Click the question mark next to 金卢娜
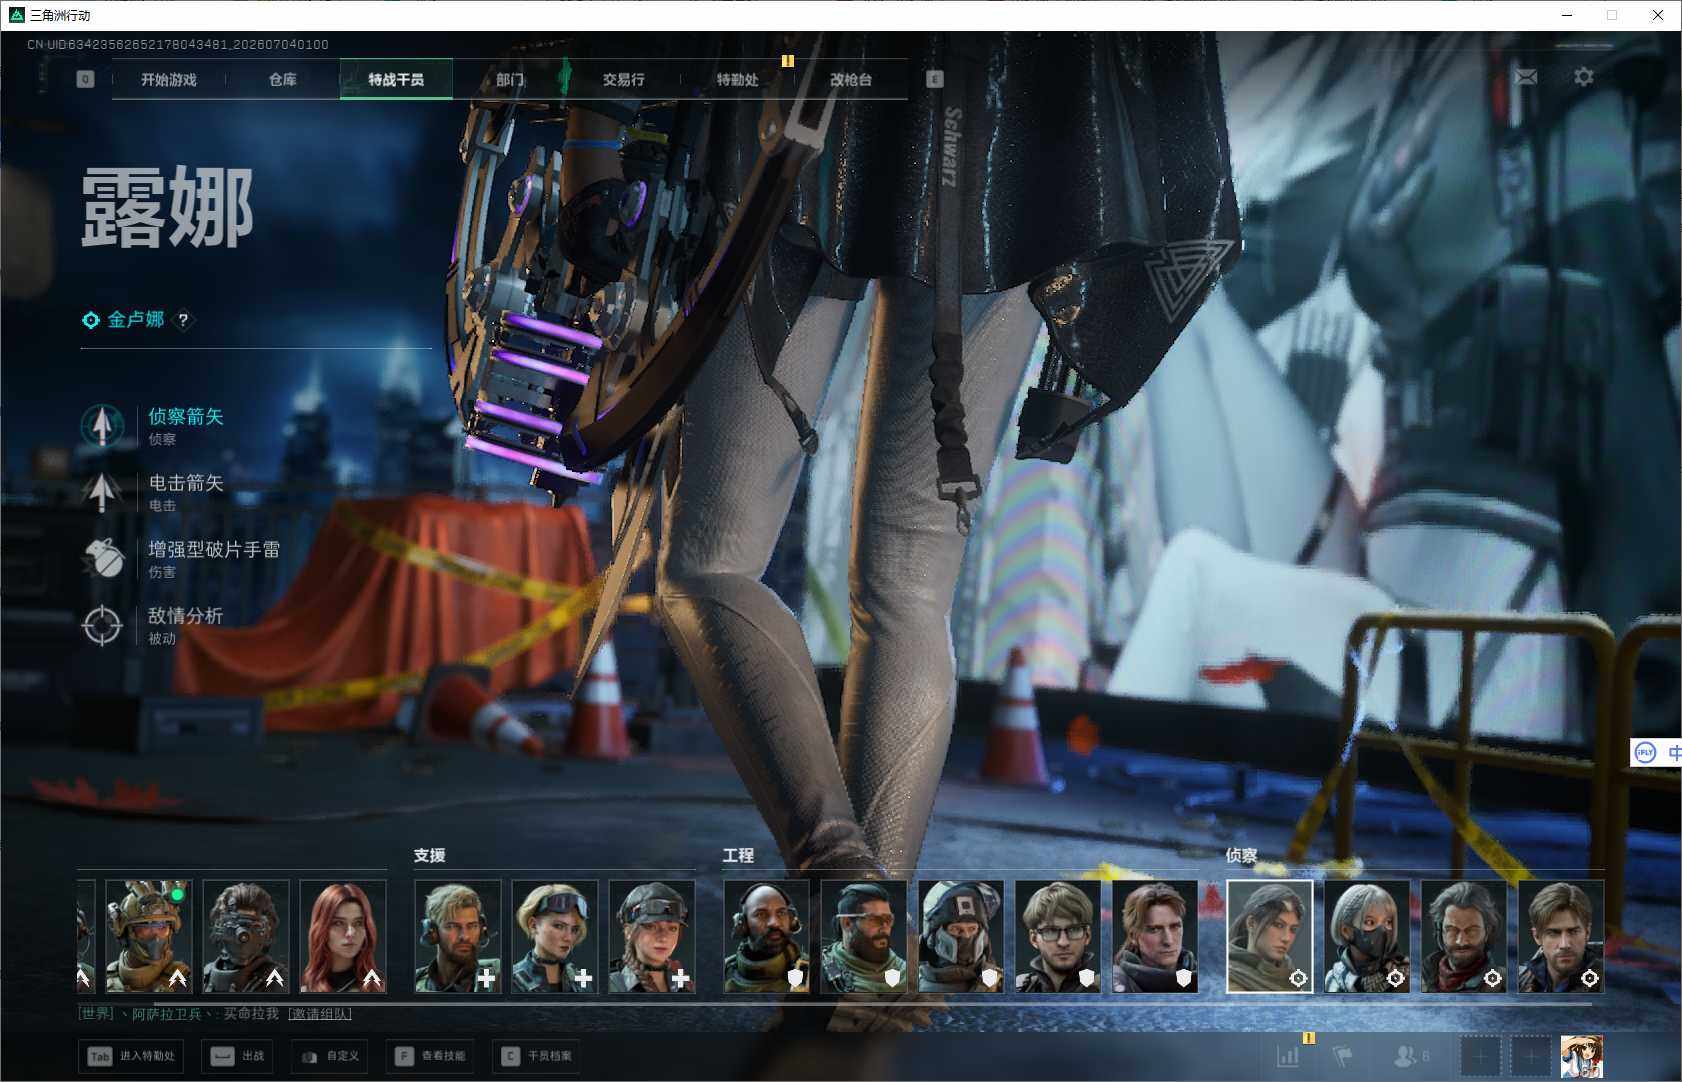This screenshot has height=1082, width=1682. click(183, 320)
